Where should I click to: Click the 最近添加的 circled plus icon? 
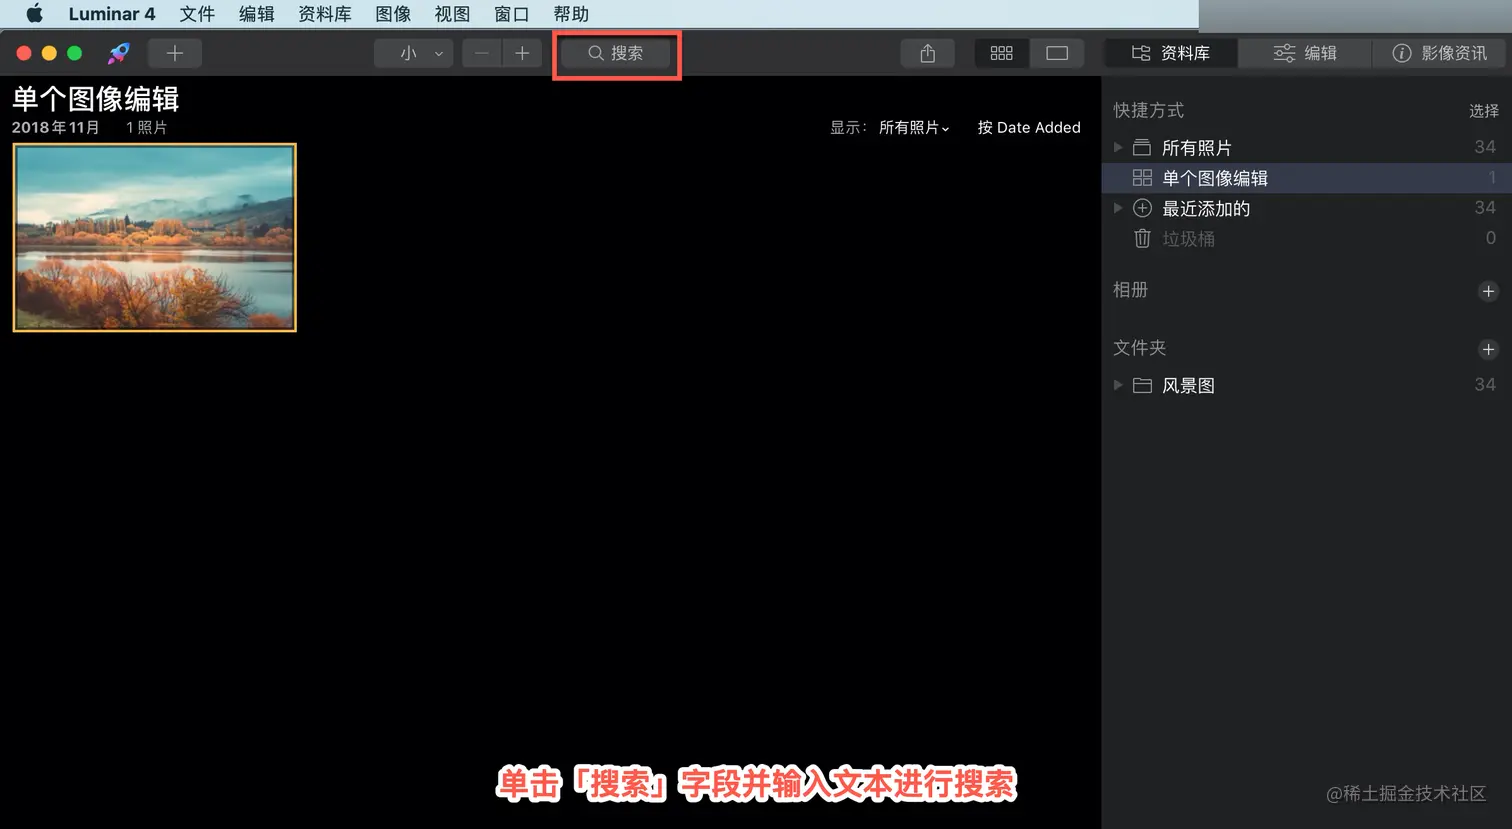coord(1142,208)
